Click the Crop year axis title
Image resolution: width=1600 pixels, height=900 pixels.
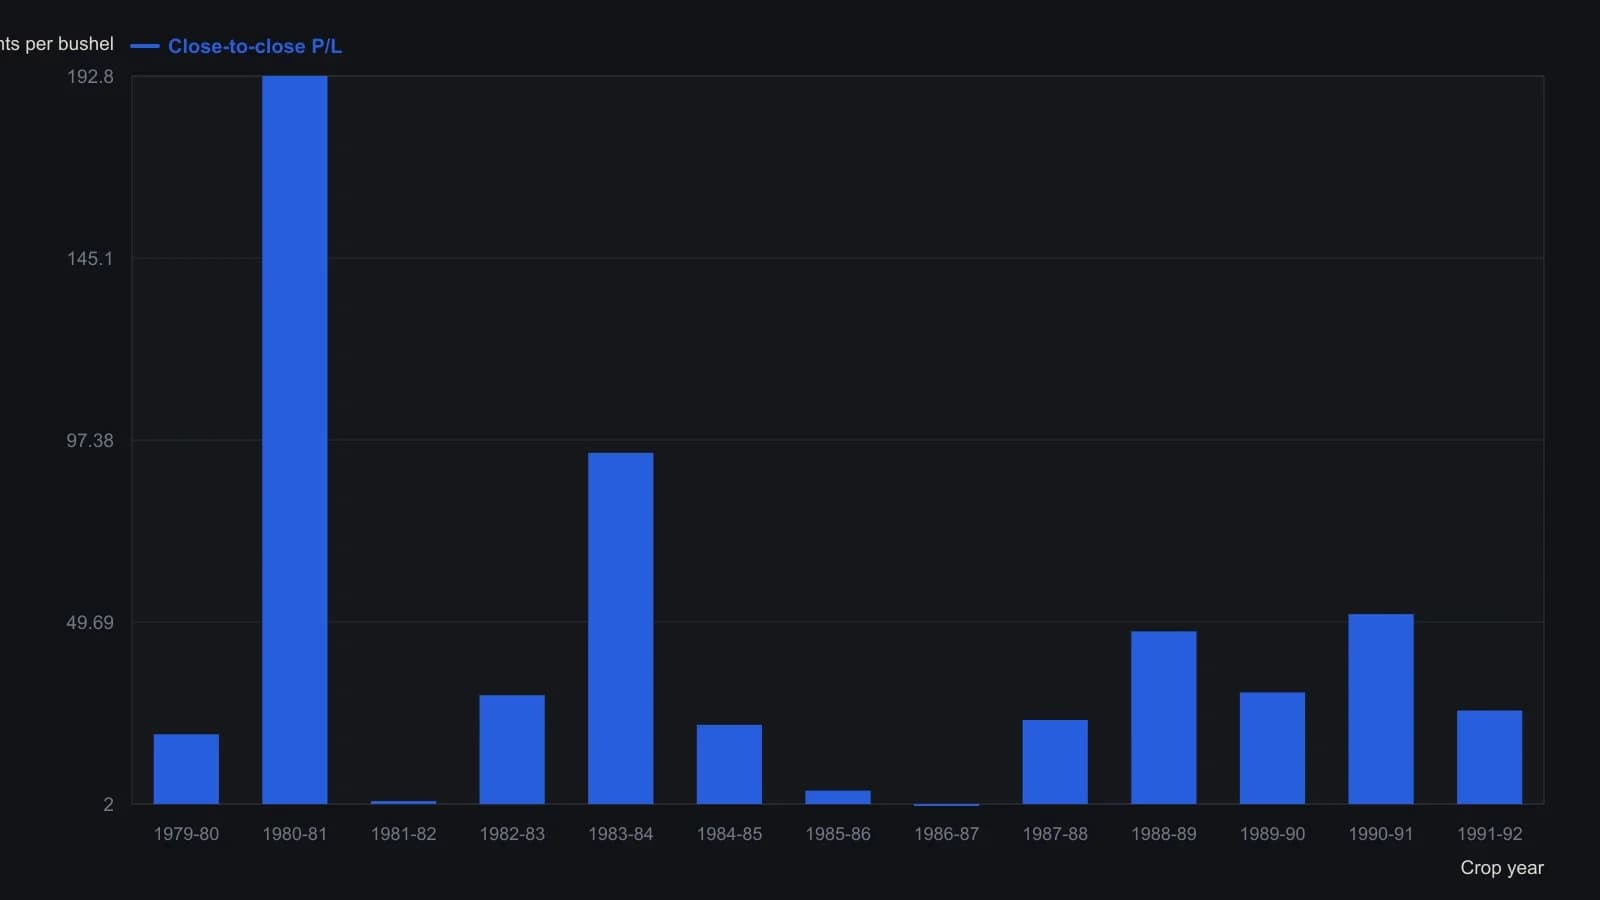coord(1502,868)
